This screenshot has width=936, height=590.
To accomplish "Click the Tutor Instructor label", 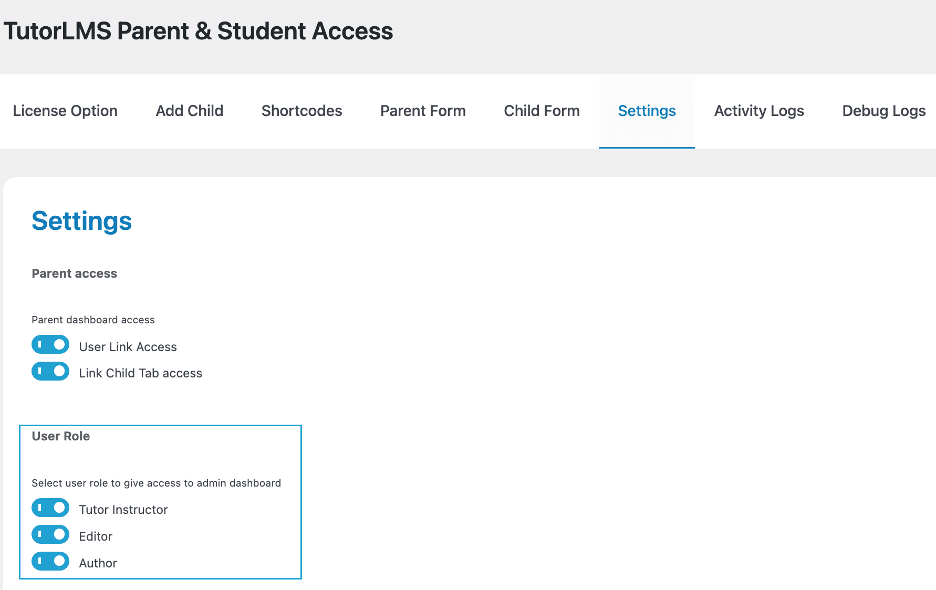I will click(123, 510).
